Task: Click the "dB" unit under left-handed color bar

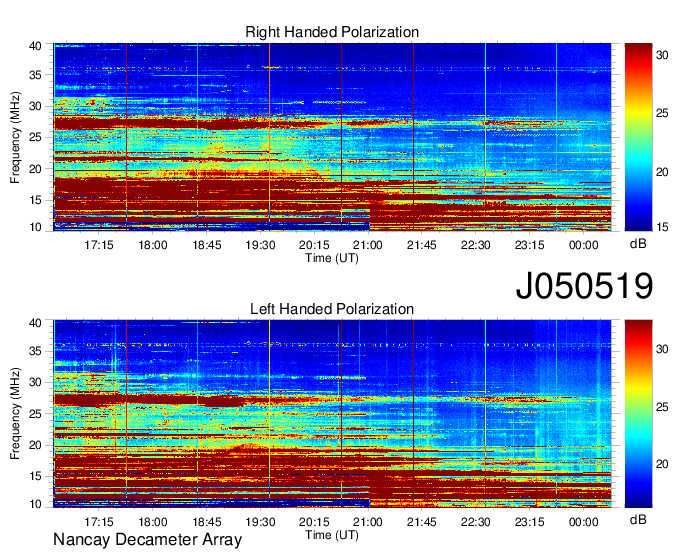Action: point(638,519)
